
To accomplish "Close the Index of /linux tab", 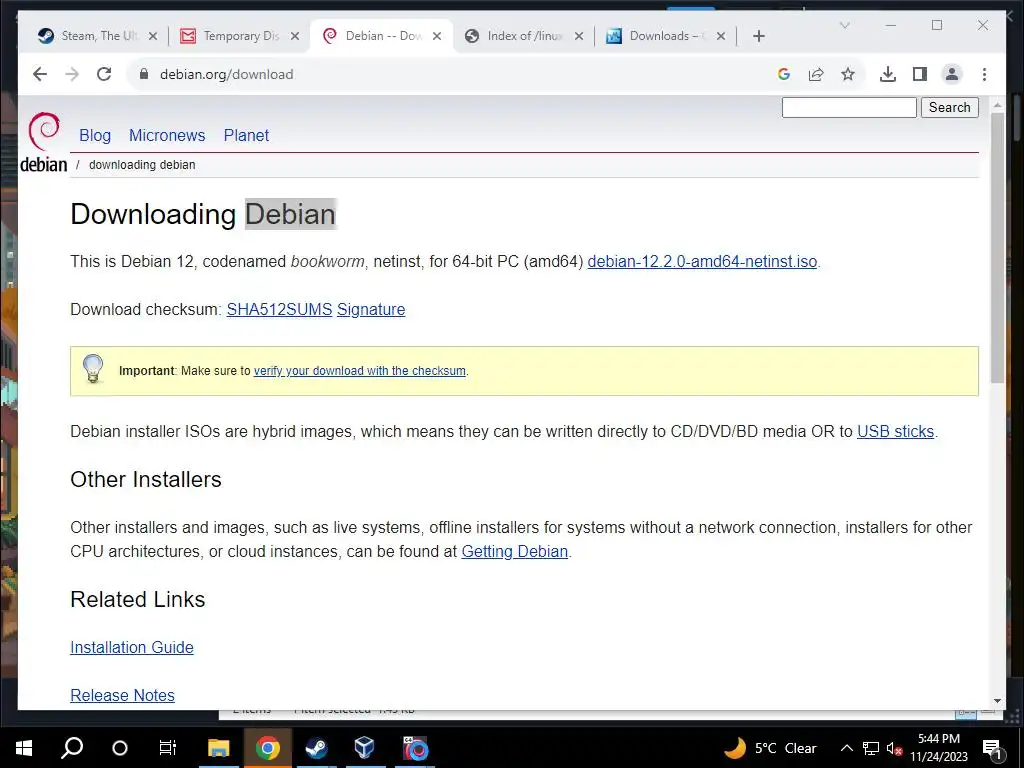I will click(579, 36).
